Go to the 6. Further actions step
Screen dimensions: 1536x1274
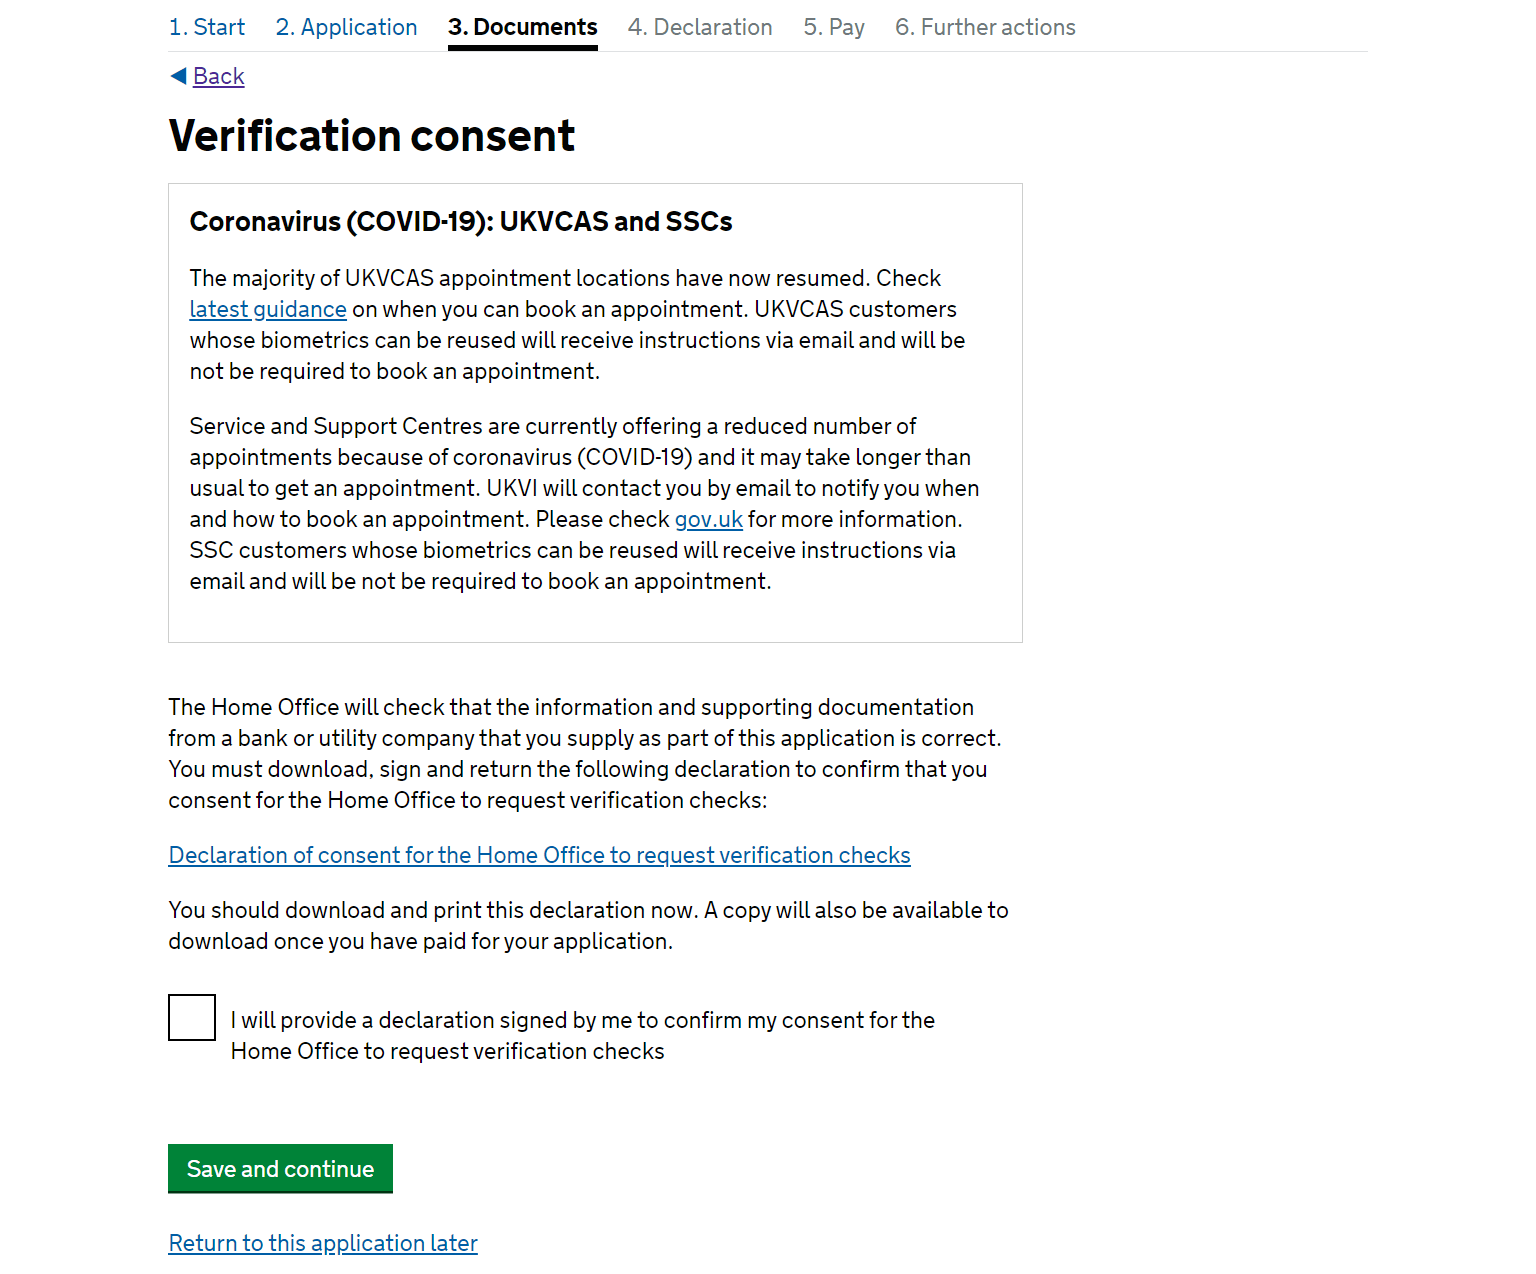[984, 27]
